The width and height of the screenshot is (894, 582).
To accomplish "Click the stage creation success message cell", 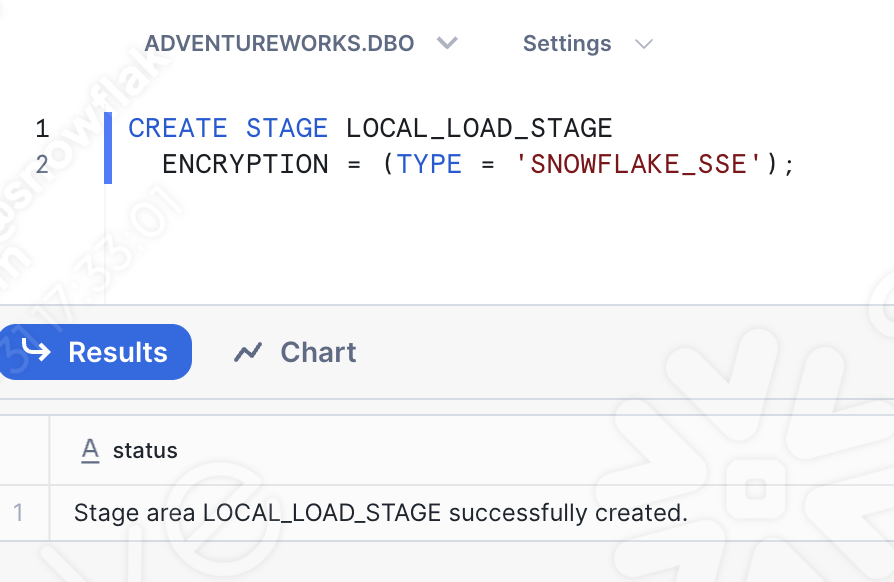I will tap(380, 512).
